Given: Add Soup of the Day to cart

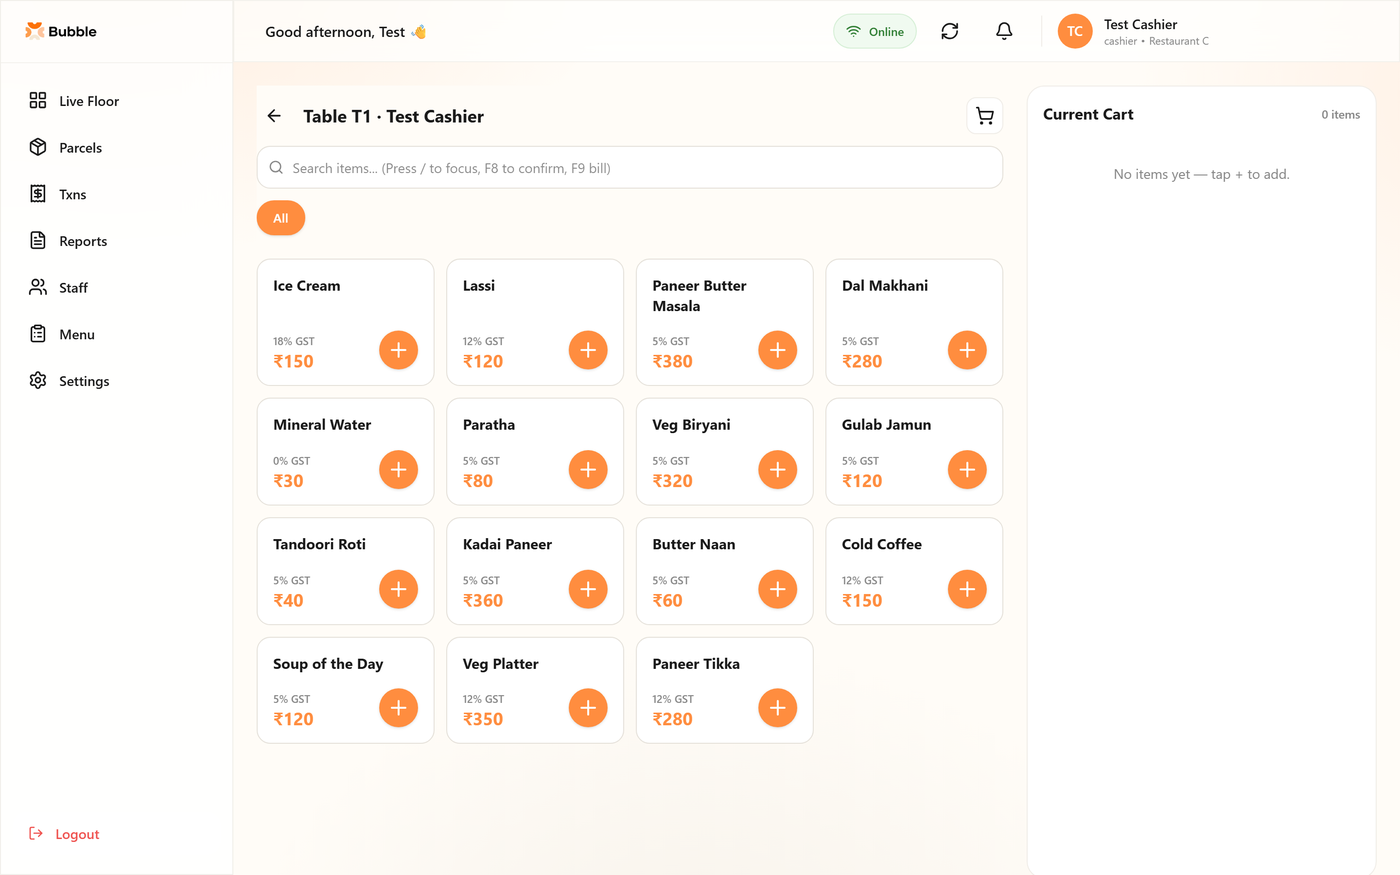Looking at the screenshot, I should click(398, 708).
